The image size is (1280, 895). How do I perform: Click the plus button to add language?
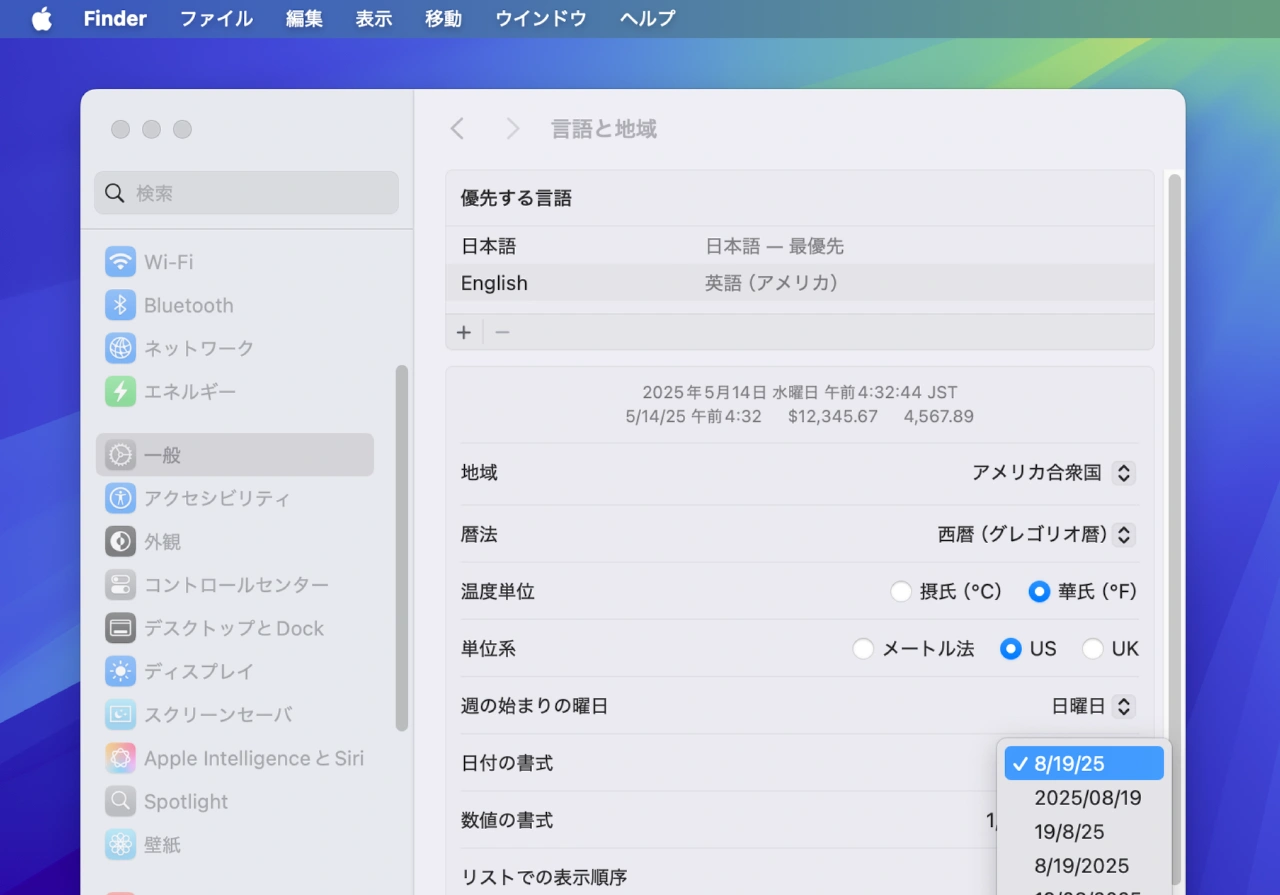tap(464, 332)
